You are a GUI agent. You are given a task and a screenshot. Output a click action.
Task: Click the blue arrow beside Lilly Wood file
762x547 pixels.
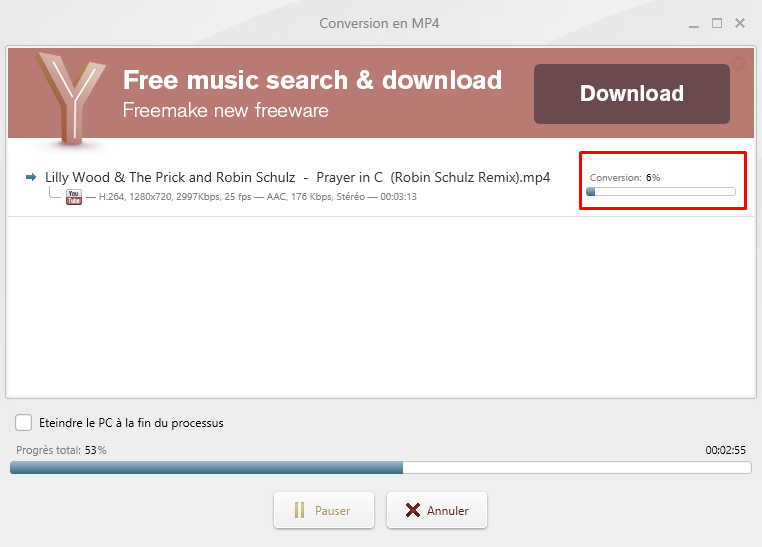31,177
